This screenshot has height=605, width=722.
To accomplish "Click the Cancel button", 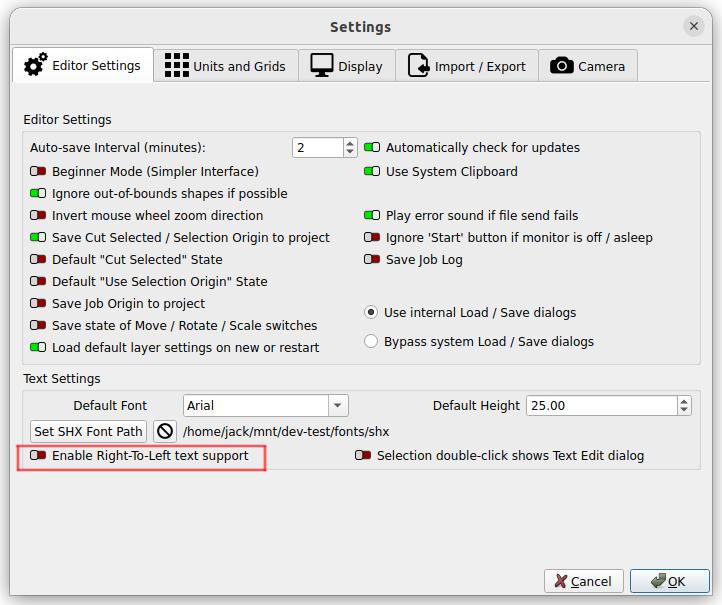I will 584,581.
